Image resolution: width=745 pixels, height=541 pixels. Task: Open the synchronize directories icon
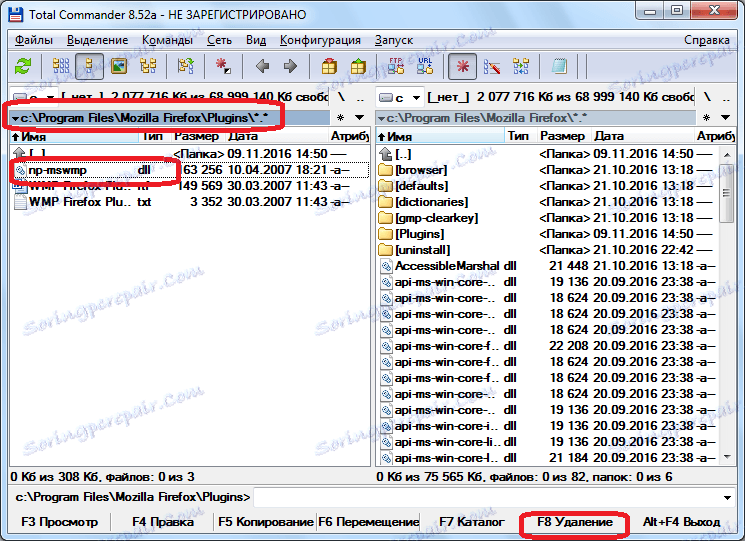click(x=521, y=66)
